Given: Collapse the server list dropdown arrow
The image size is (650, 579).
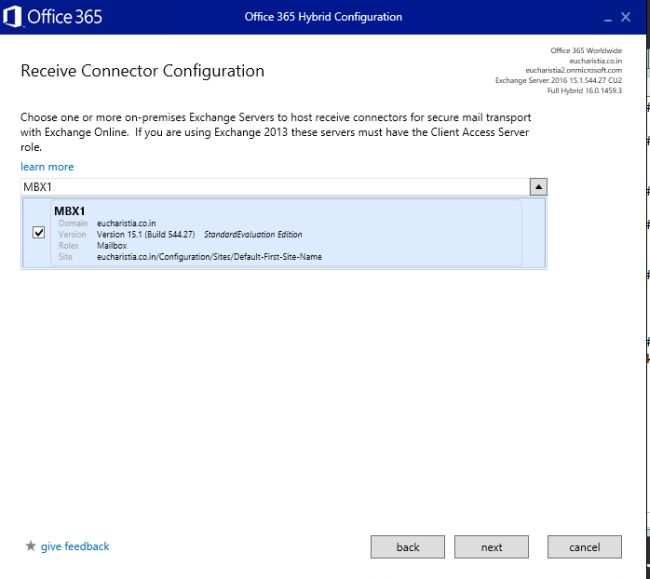Looking at the screenshot, I should pos(538,187).
